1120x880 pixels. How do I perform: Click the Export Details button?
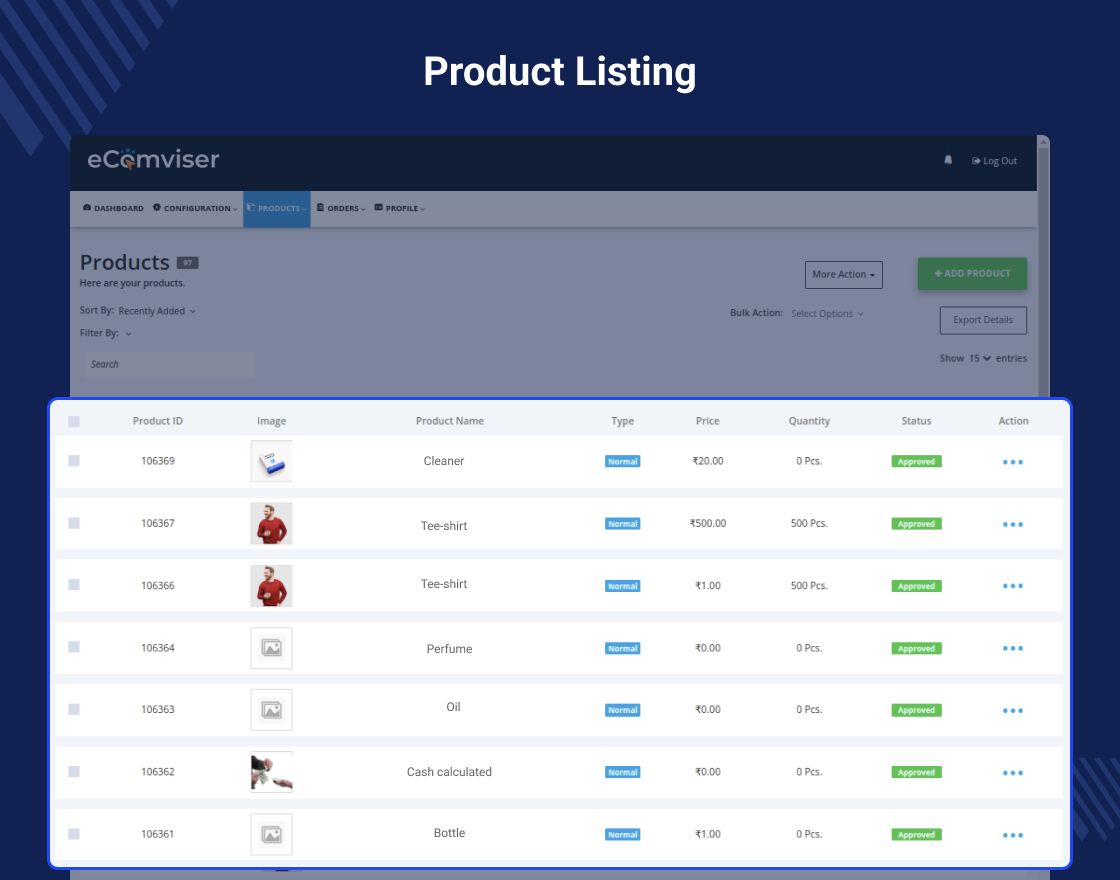pos(983,320)
